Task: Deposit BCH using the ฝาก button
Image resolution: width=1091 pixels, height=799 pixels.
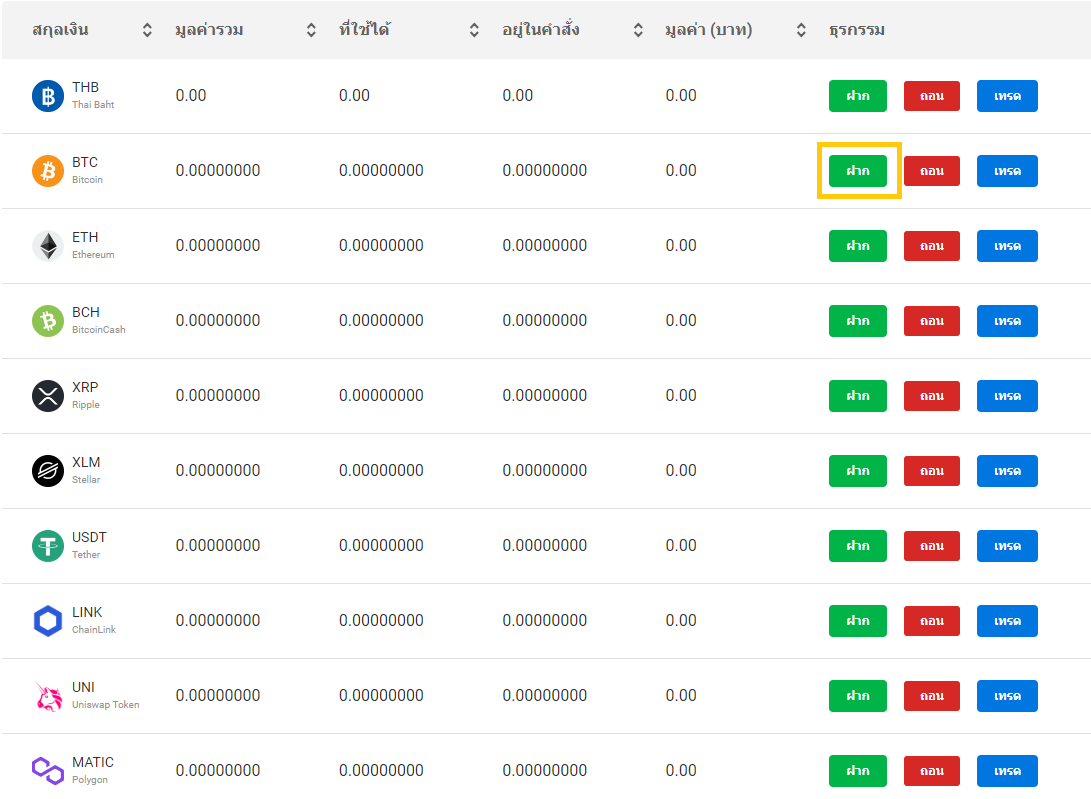Action: pos(858,321)
